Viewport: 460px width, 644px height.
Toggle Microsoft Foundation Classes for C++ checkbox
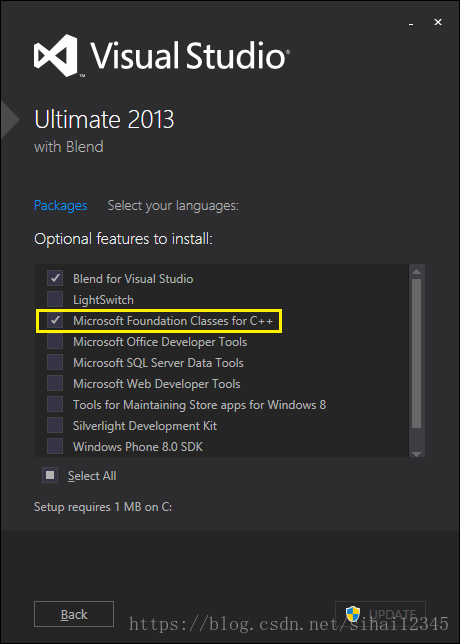(55, 320)
